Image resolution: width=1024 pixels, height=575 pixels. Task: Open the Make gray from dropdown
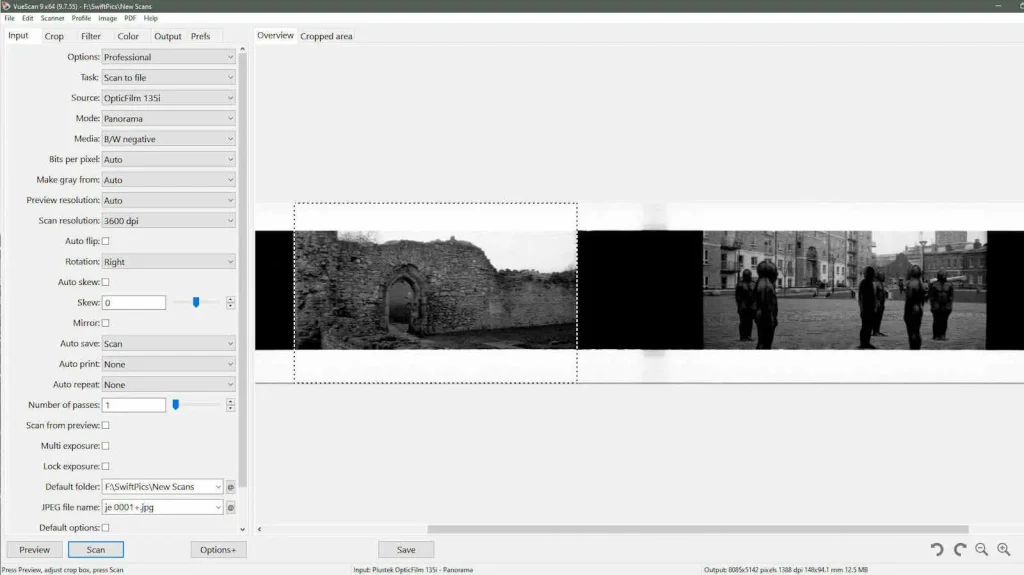coord(168,180)
